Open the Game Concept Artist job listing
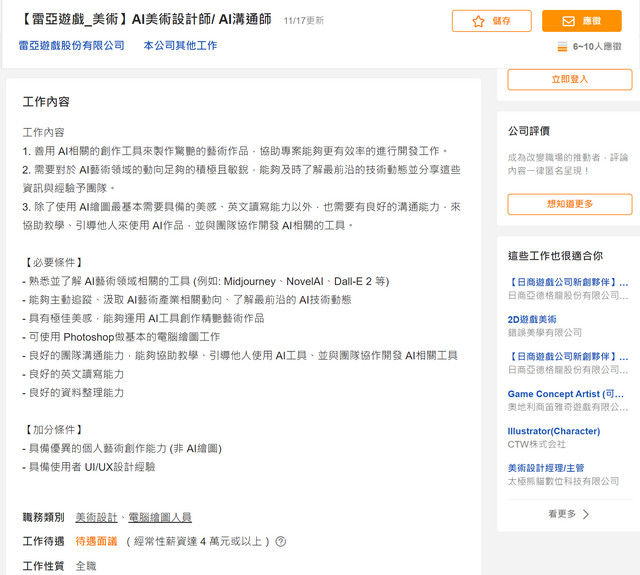 (565, 394)
